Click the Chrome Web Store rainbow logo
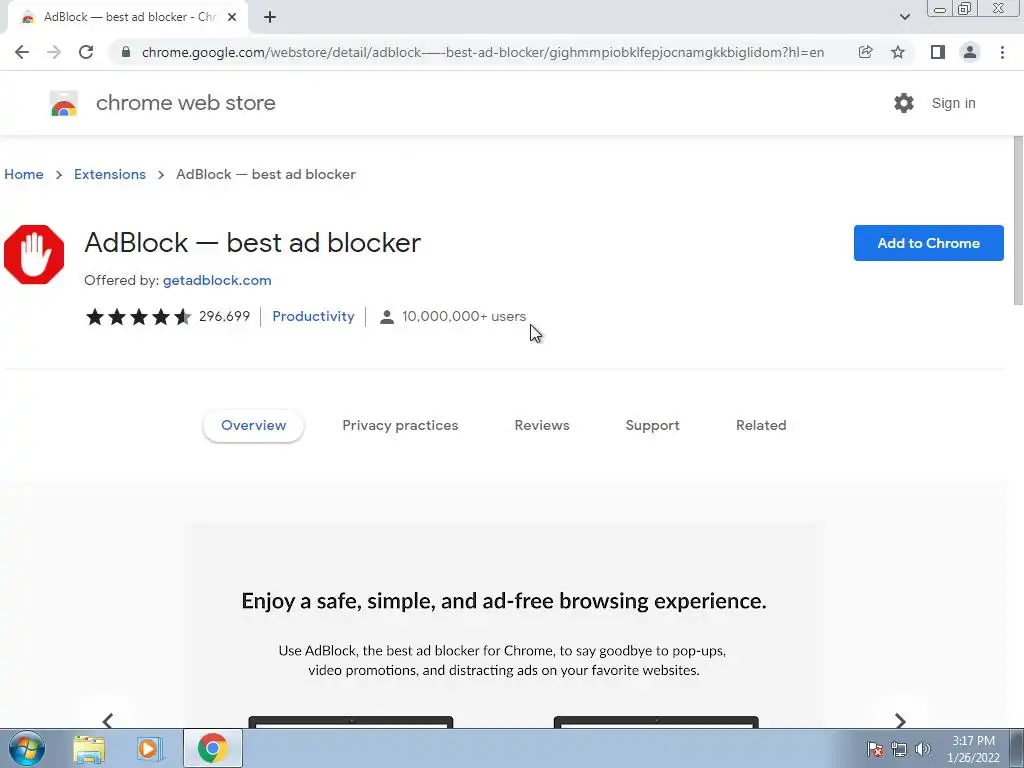The height and width of the screenshot is (768, 1024). click(x=64, y=103)
